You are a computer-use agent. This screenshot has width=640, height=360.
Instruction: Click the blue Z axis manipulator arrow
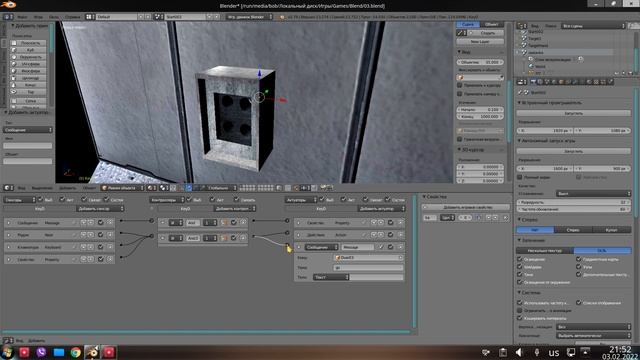click(259, 73)
